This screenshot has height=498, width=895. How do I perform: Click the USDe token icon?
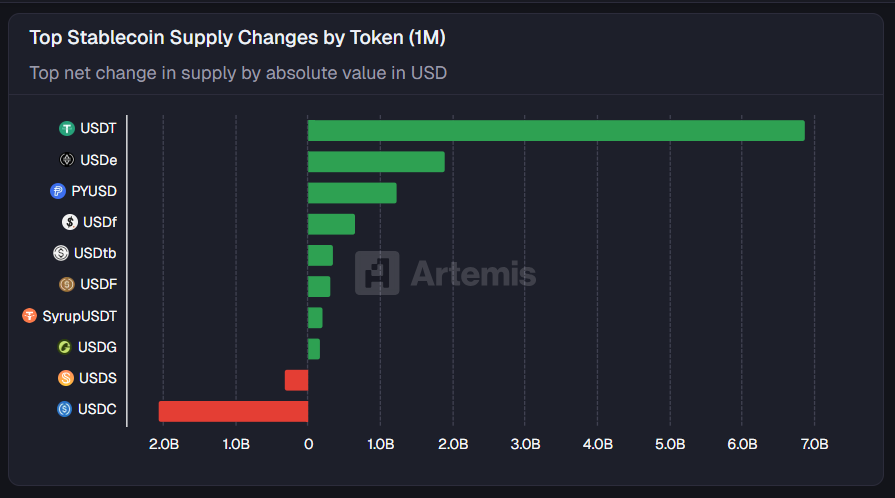pos(67,159)
